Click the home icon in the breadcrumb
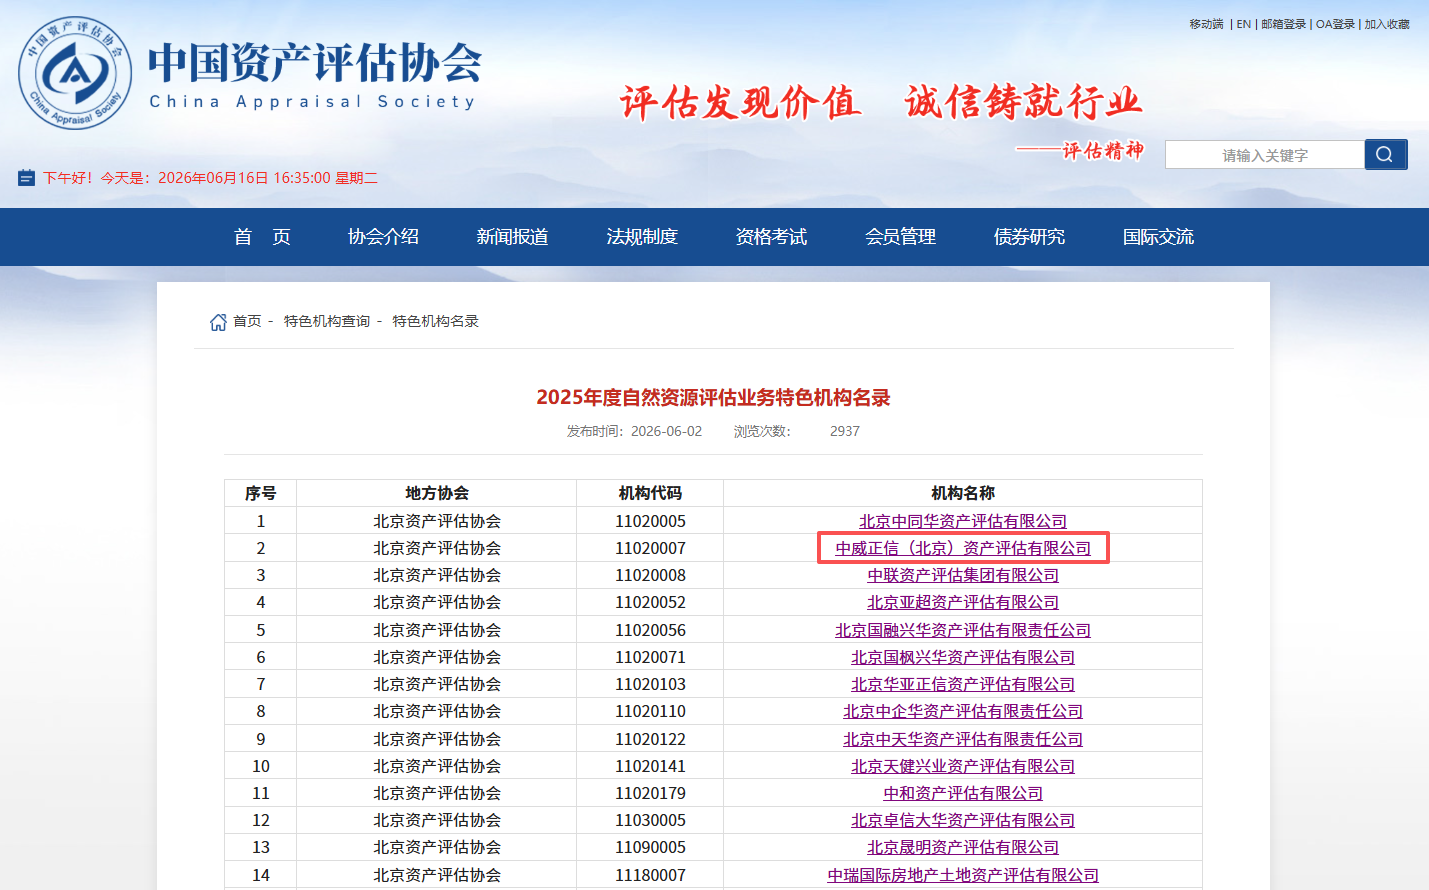Screen dimensions: 1429x890 218,322
